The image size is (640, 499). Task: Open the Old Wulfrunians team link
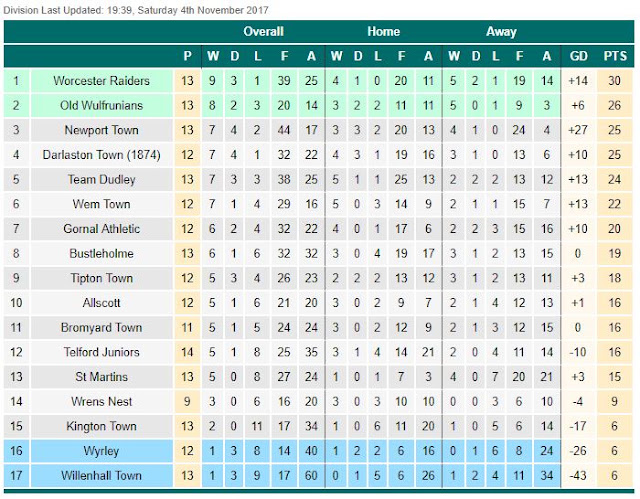(101, 106)
